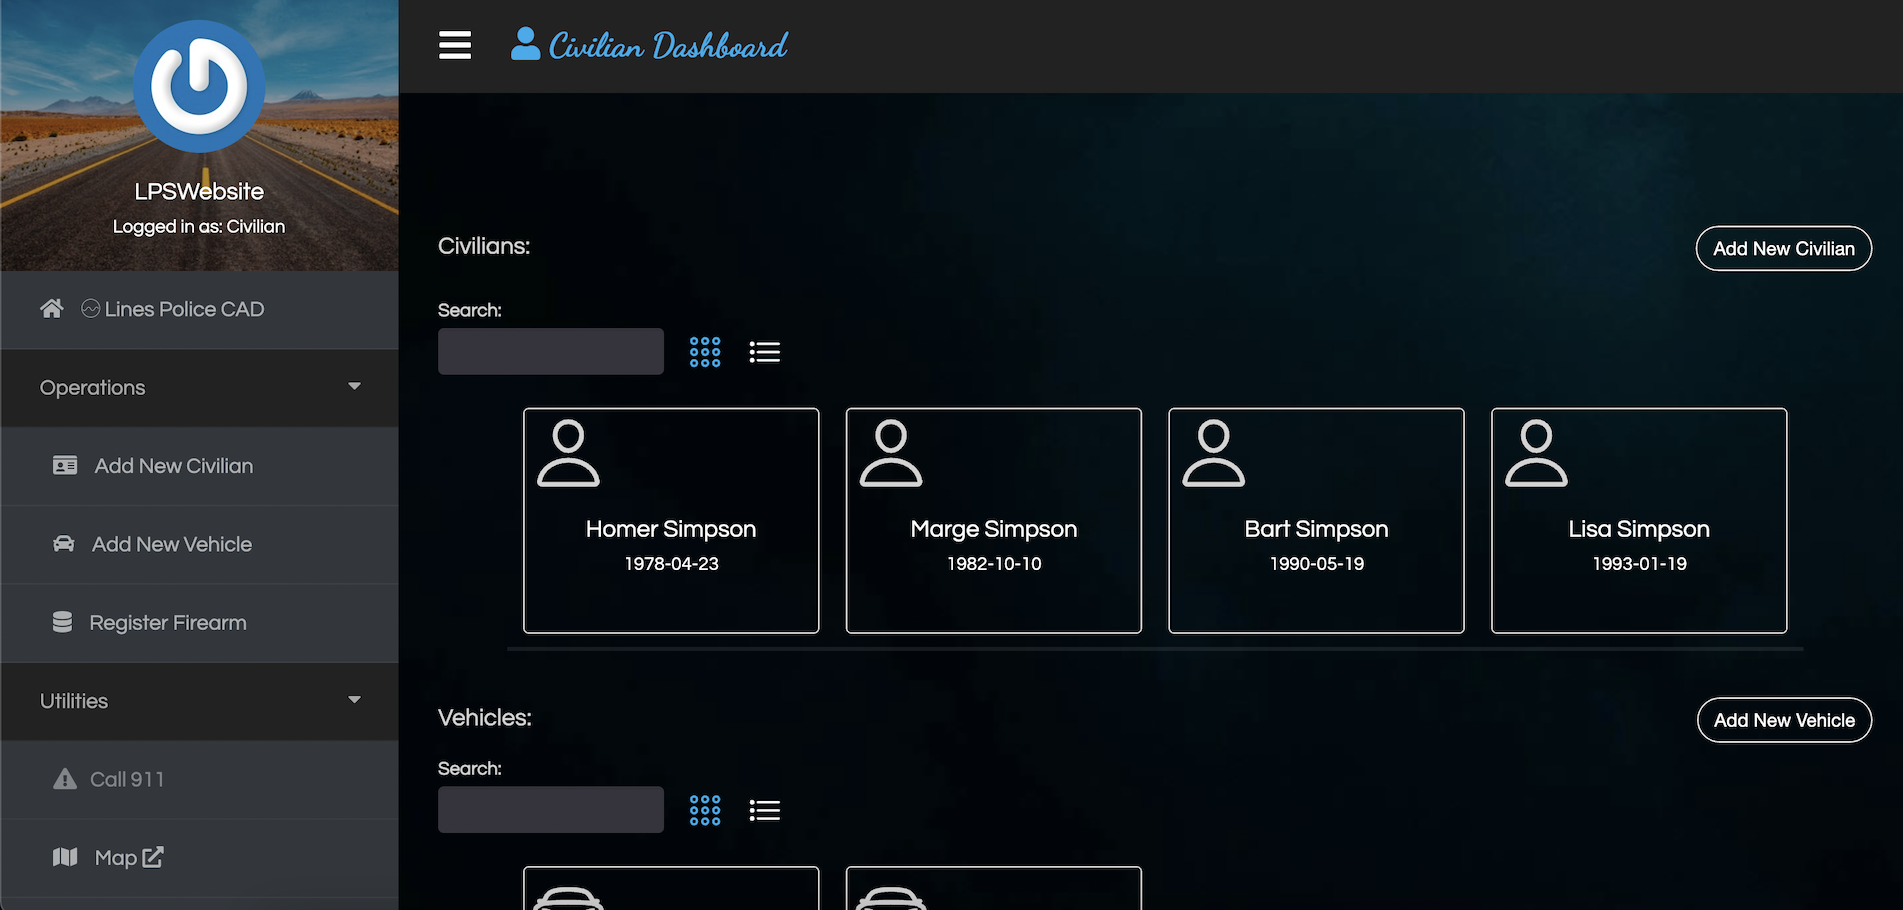Click the civilian icon in the dashboard header
Screen dimensions: 1903x910
pyautogui.click(x=524, y=42)
